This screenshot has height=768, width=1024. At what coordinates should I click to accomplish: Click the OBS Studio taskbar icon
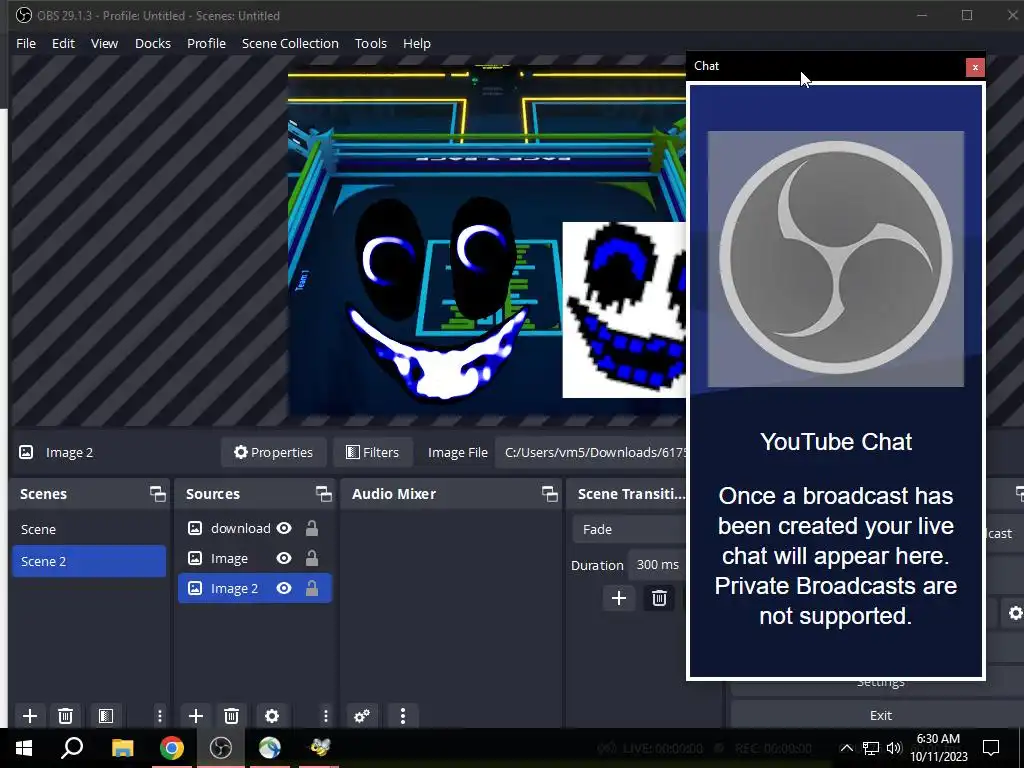click(x=221, y=748)
